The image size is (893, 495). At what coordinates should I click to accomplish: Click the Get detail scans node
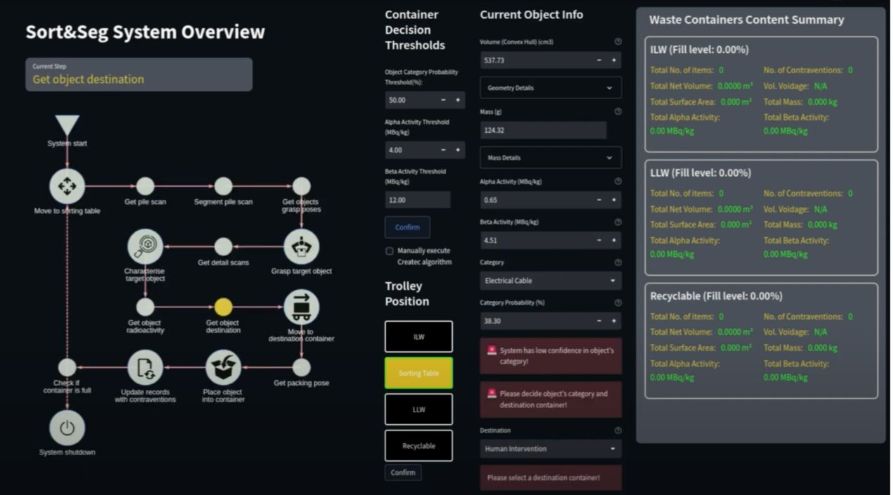pyautogui.click(x=223, y=247)
